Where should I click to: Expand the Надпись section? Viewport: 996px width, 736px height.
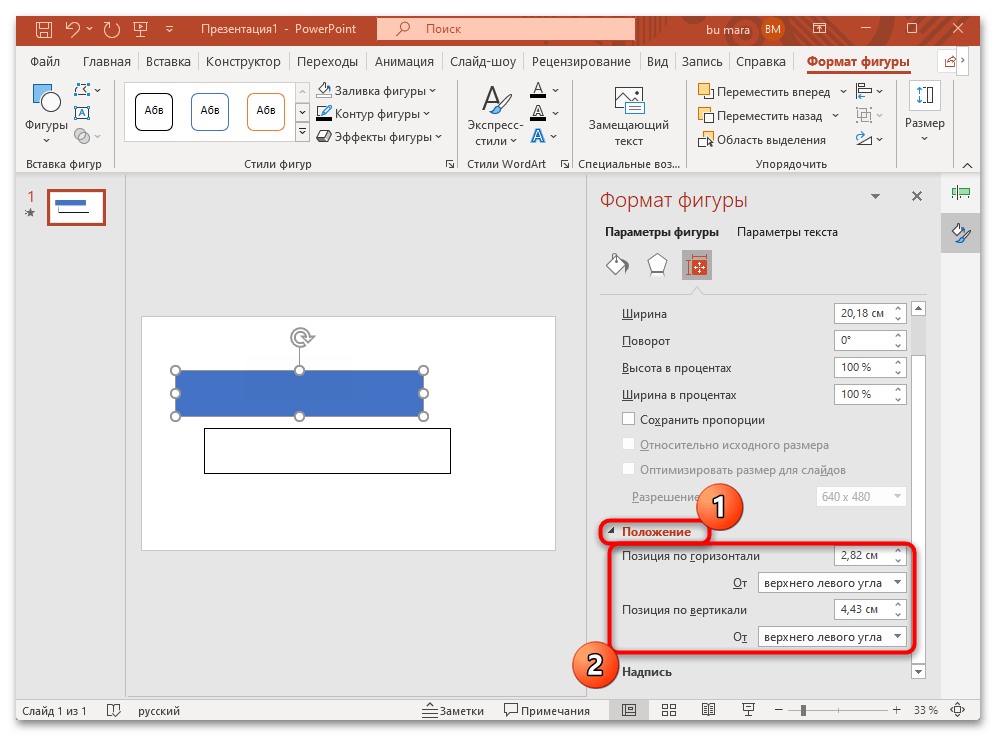[646, 671]
